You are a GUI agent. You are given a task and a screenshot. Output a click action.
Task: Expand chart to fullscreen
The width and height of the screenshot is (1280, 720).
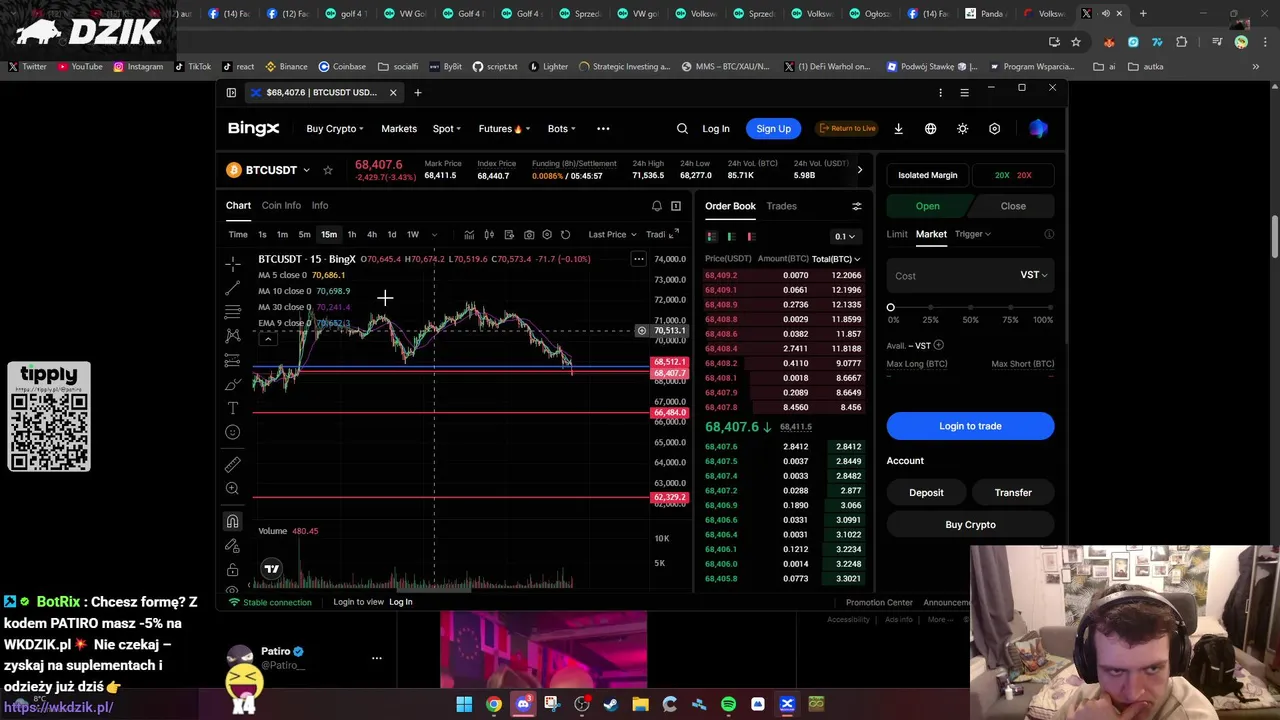[673, 234]
